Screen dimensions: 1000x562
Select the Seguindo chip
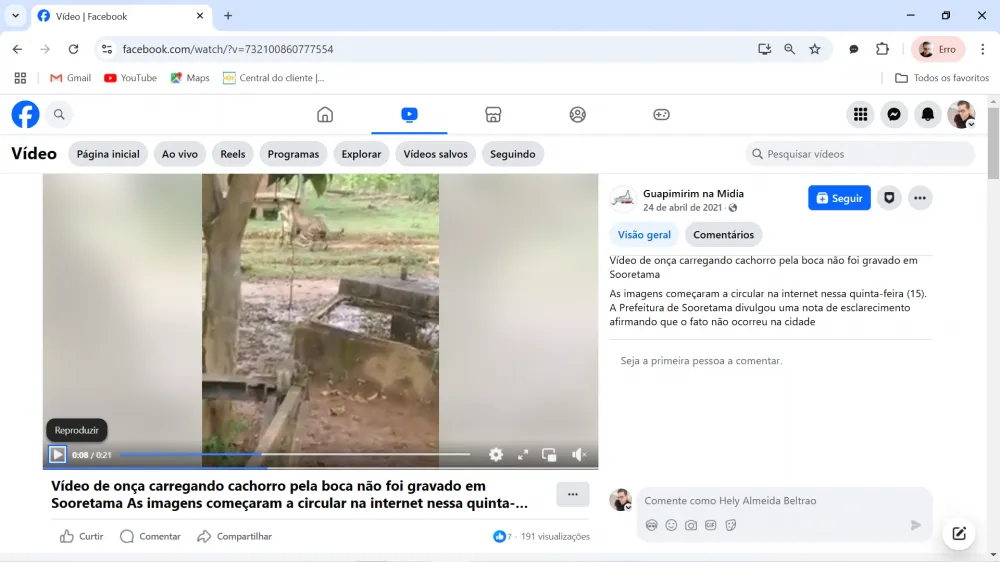tap(513, 154)
